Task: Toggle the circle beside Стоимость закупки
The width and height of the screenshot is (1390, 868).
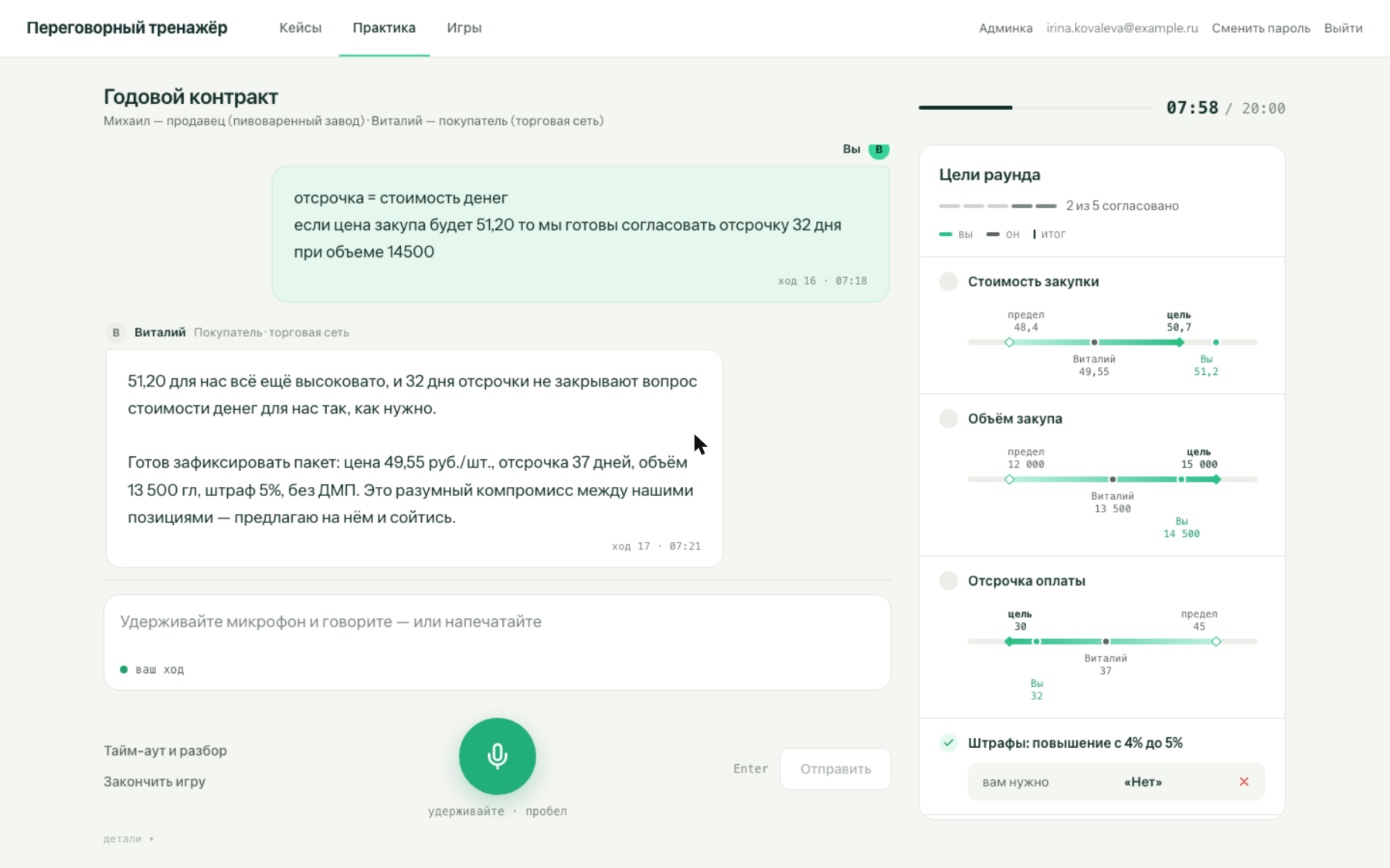Action: point(948,282)
